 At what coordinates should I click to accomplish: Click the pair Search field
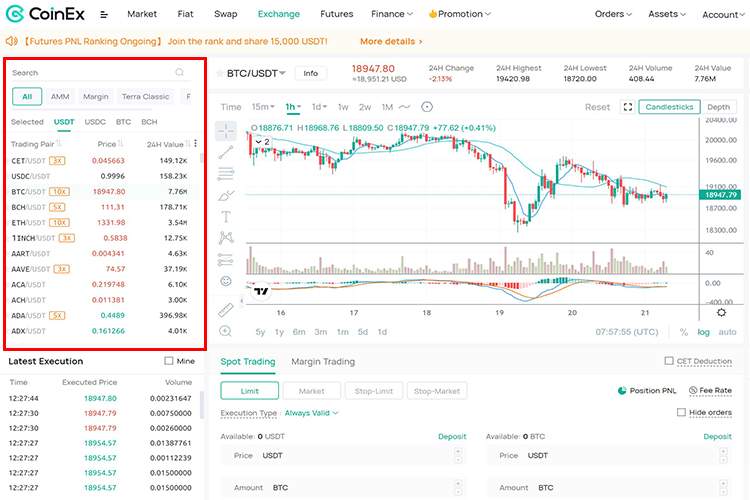[100, 72]
